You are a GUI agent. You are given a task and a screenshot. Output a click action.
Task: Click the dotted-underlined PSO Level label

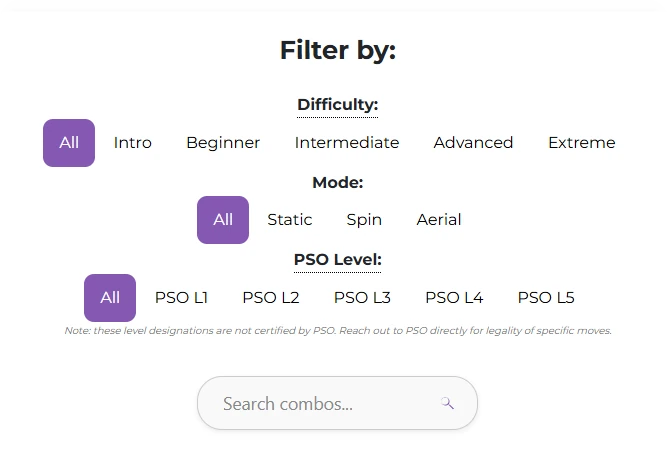pos(337,260)
